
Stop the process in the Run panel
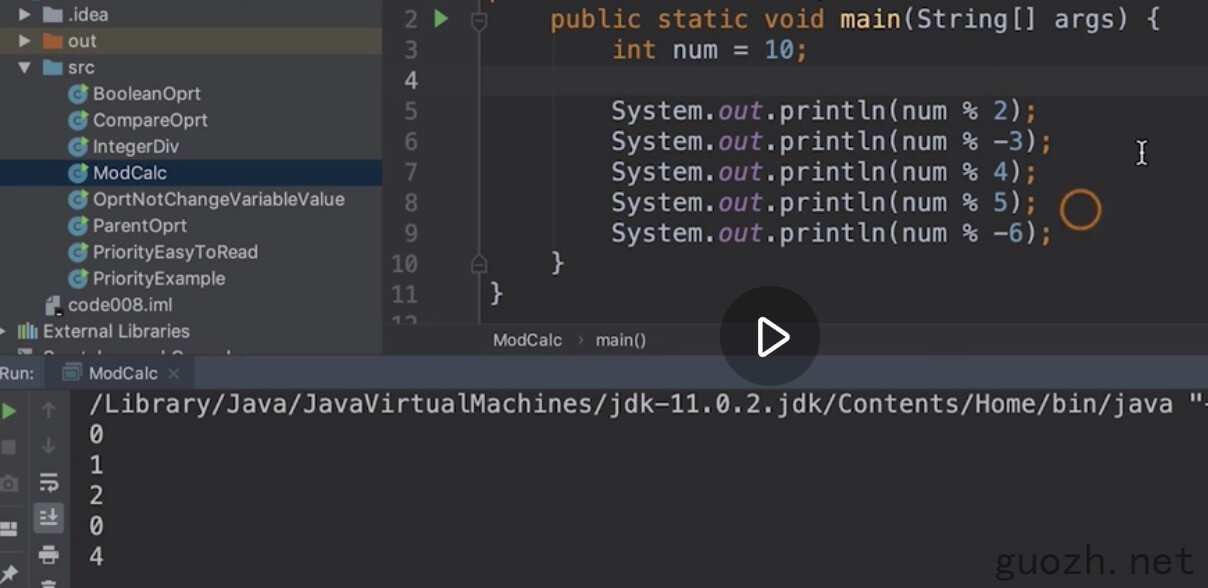point(9,447)
